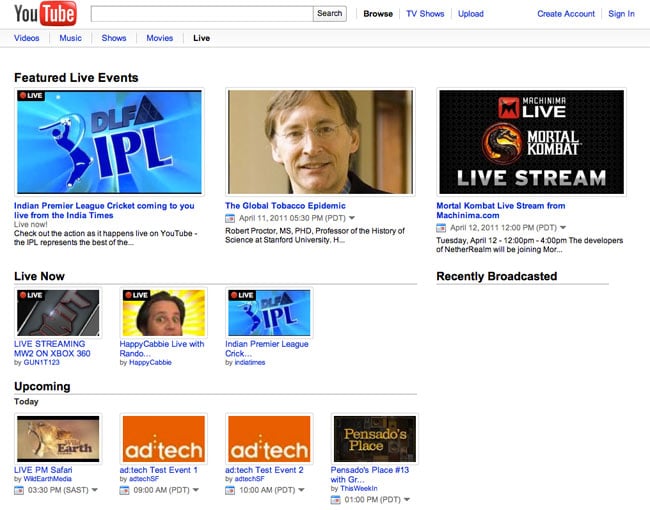Click the Search button
This screenshot has height=510, width=650.
click(x=330, y=14)
